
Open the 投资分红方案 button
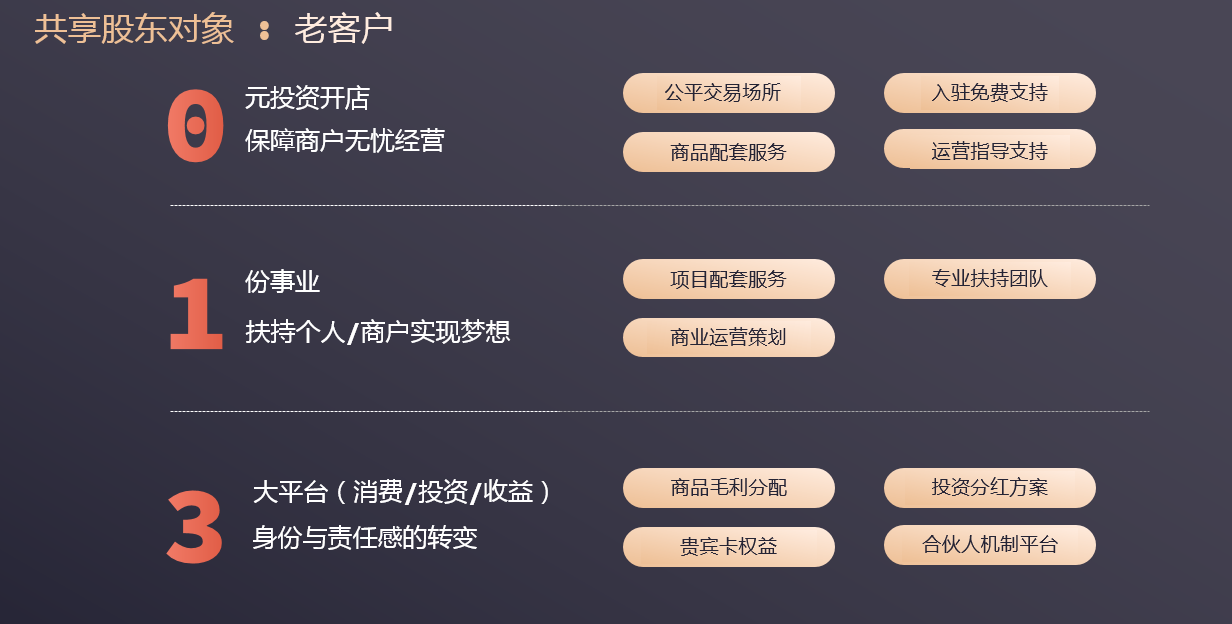click(990, 488)
